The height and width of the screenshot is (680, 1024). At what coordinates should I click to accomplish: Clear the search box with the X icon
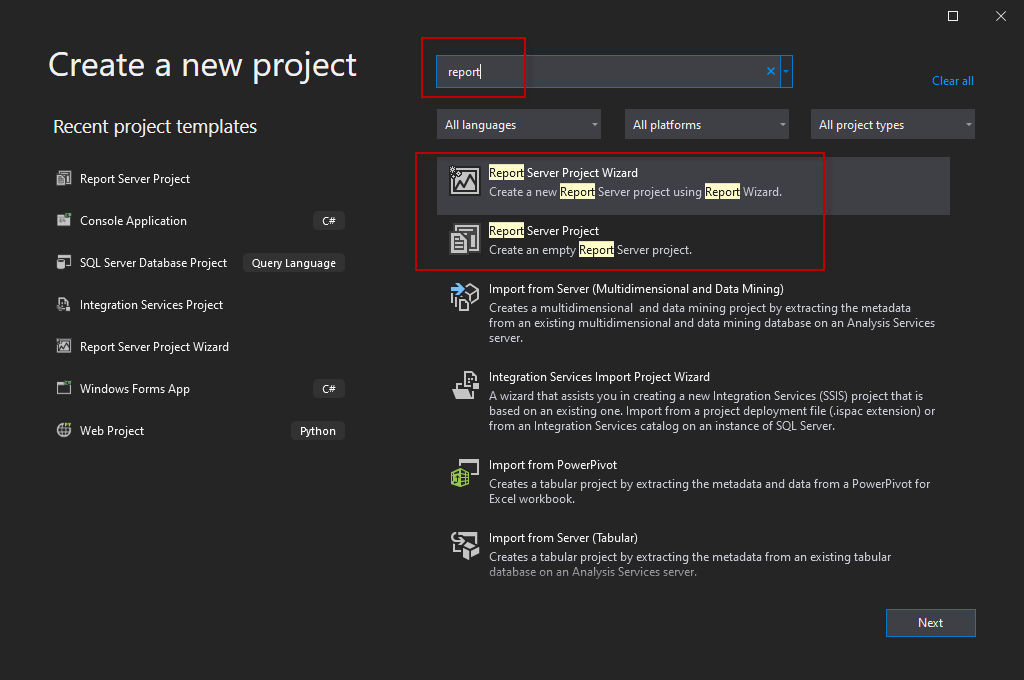coord(771,72)
